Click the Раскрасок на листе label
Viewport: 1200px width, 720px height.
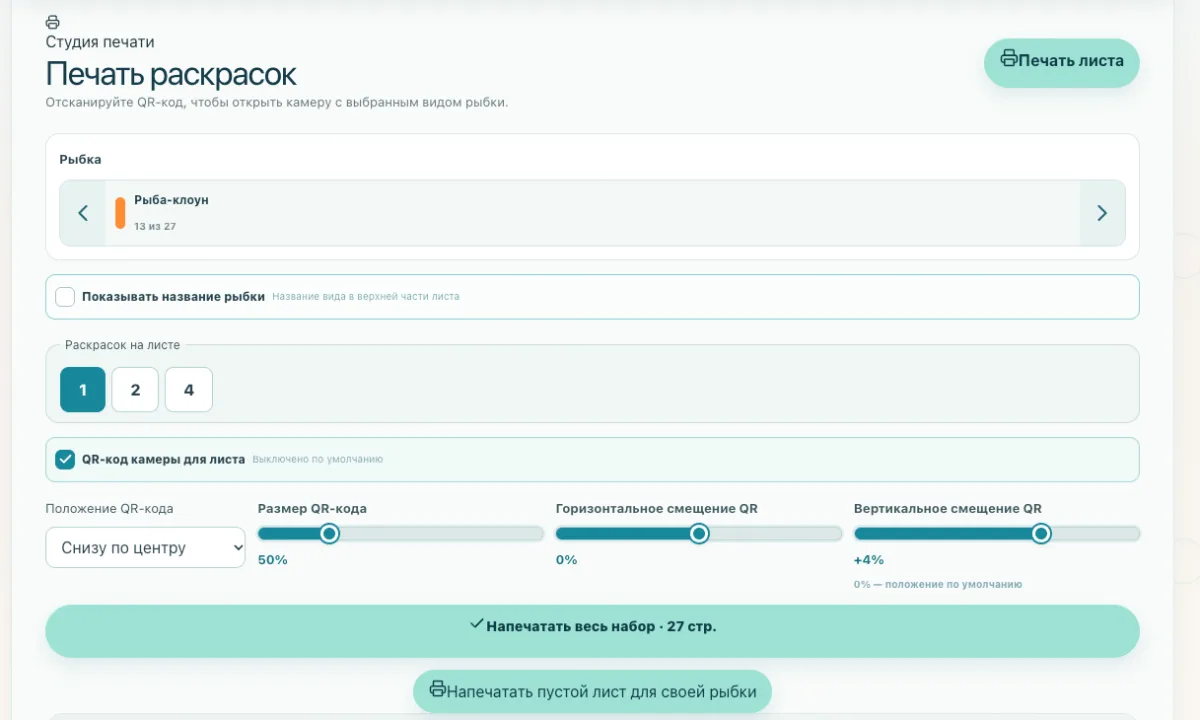(123, 345)
